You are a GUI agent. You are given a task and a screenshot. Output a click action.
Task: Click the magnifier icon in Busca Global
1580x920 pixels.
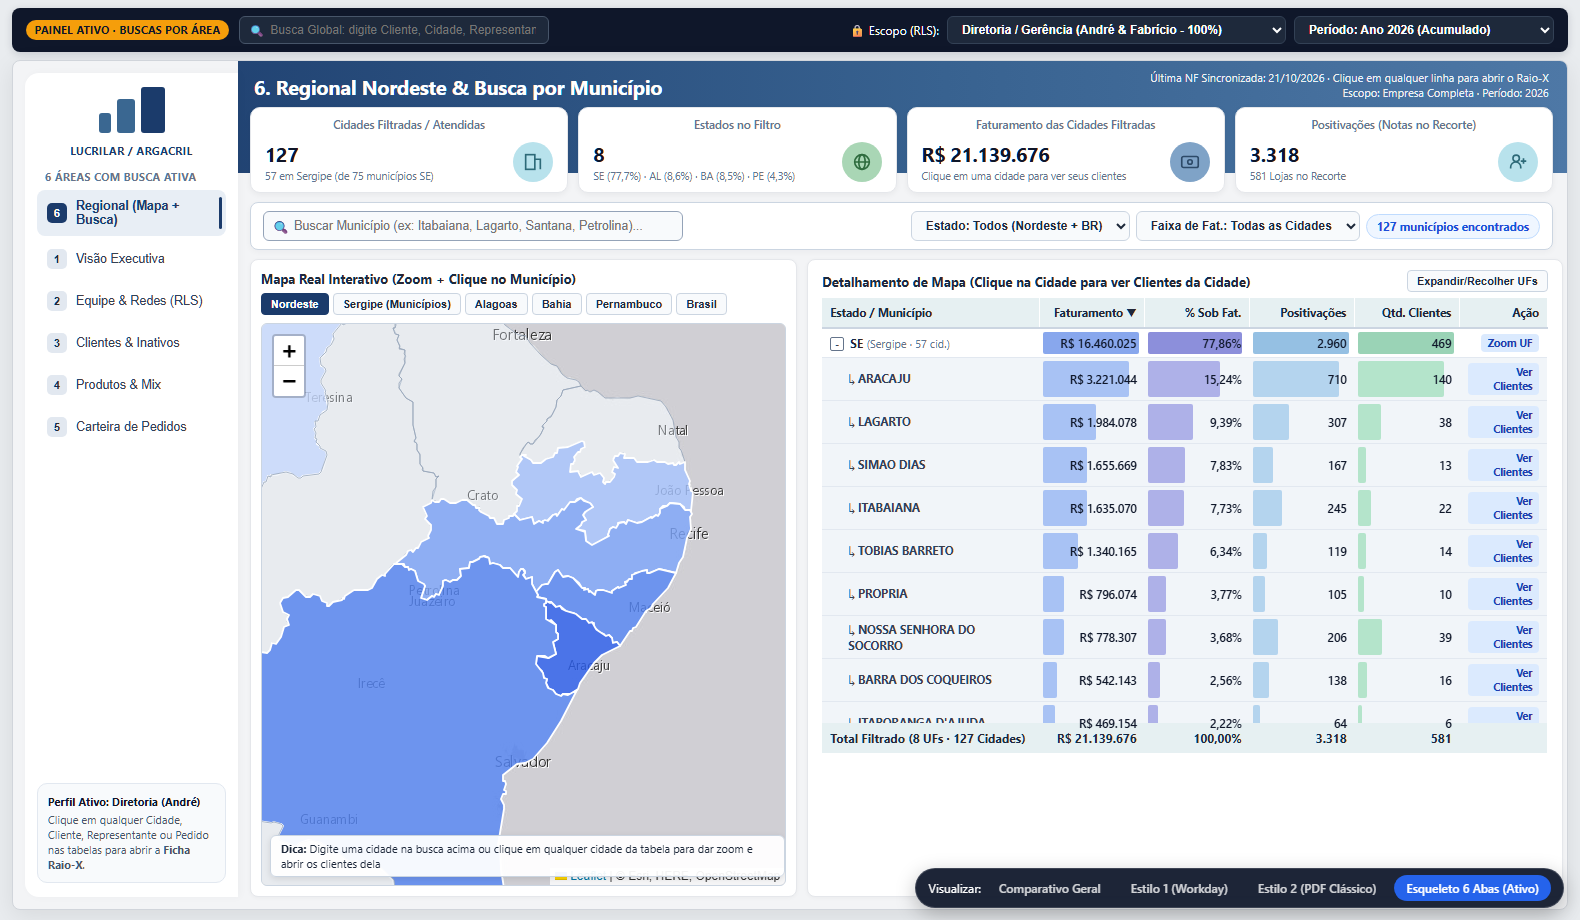(x=257, y=30)
